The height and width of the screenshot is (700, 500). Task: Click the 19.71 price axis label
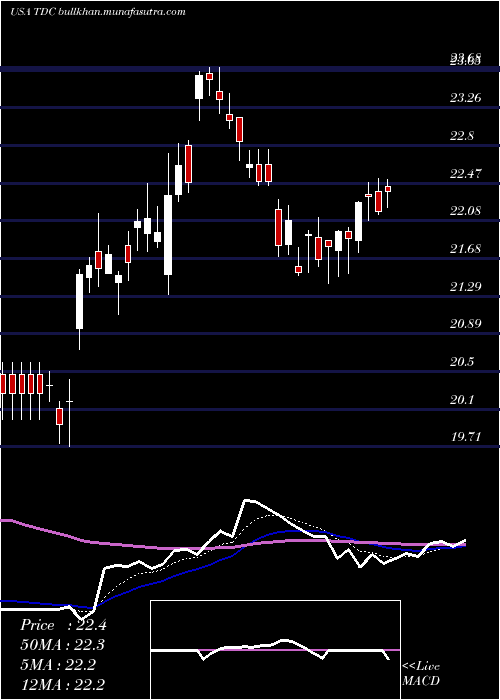coord(465,437)
